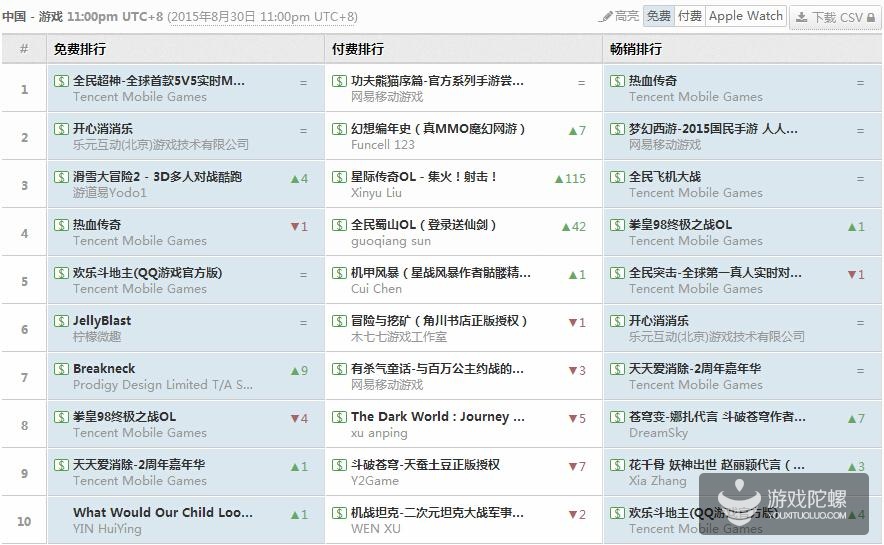The height and width of the screenshot is (545, 884).
Task: Toggle the 付费 filter button
Action: pos(689,16)
